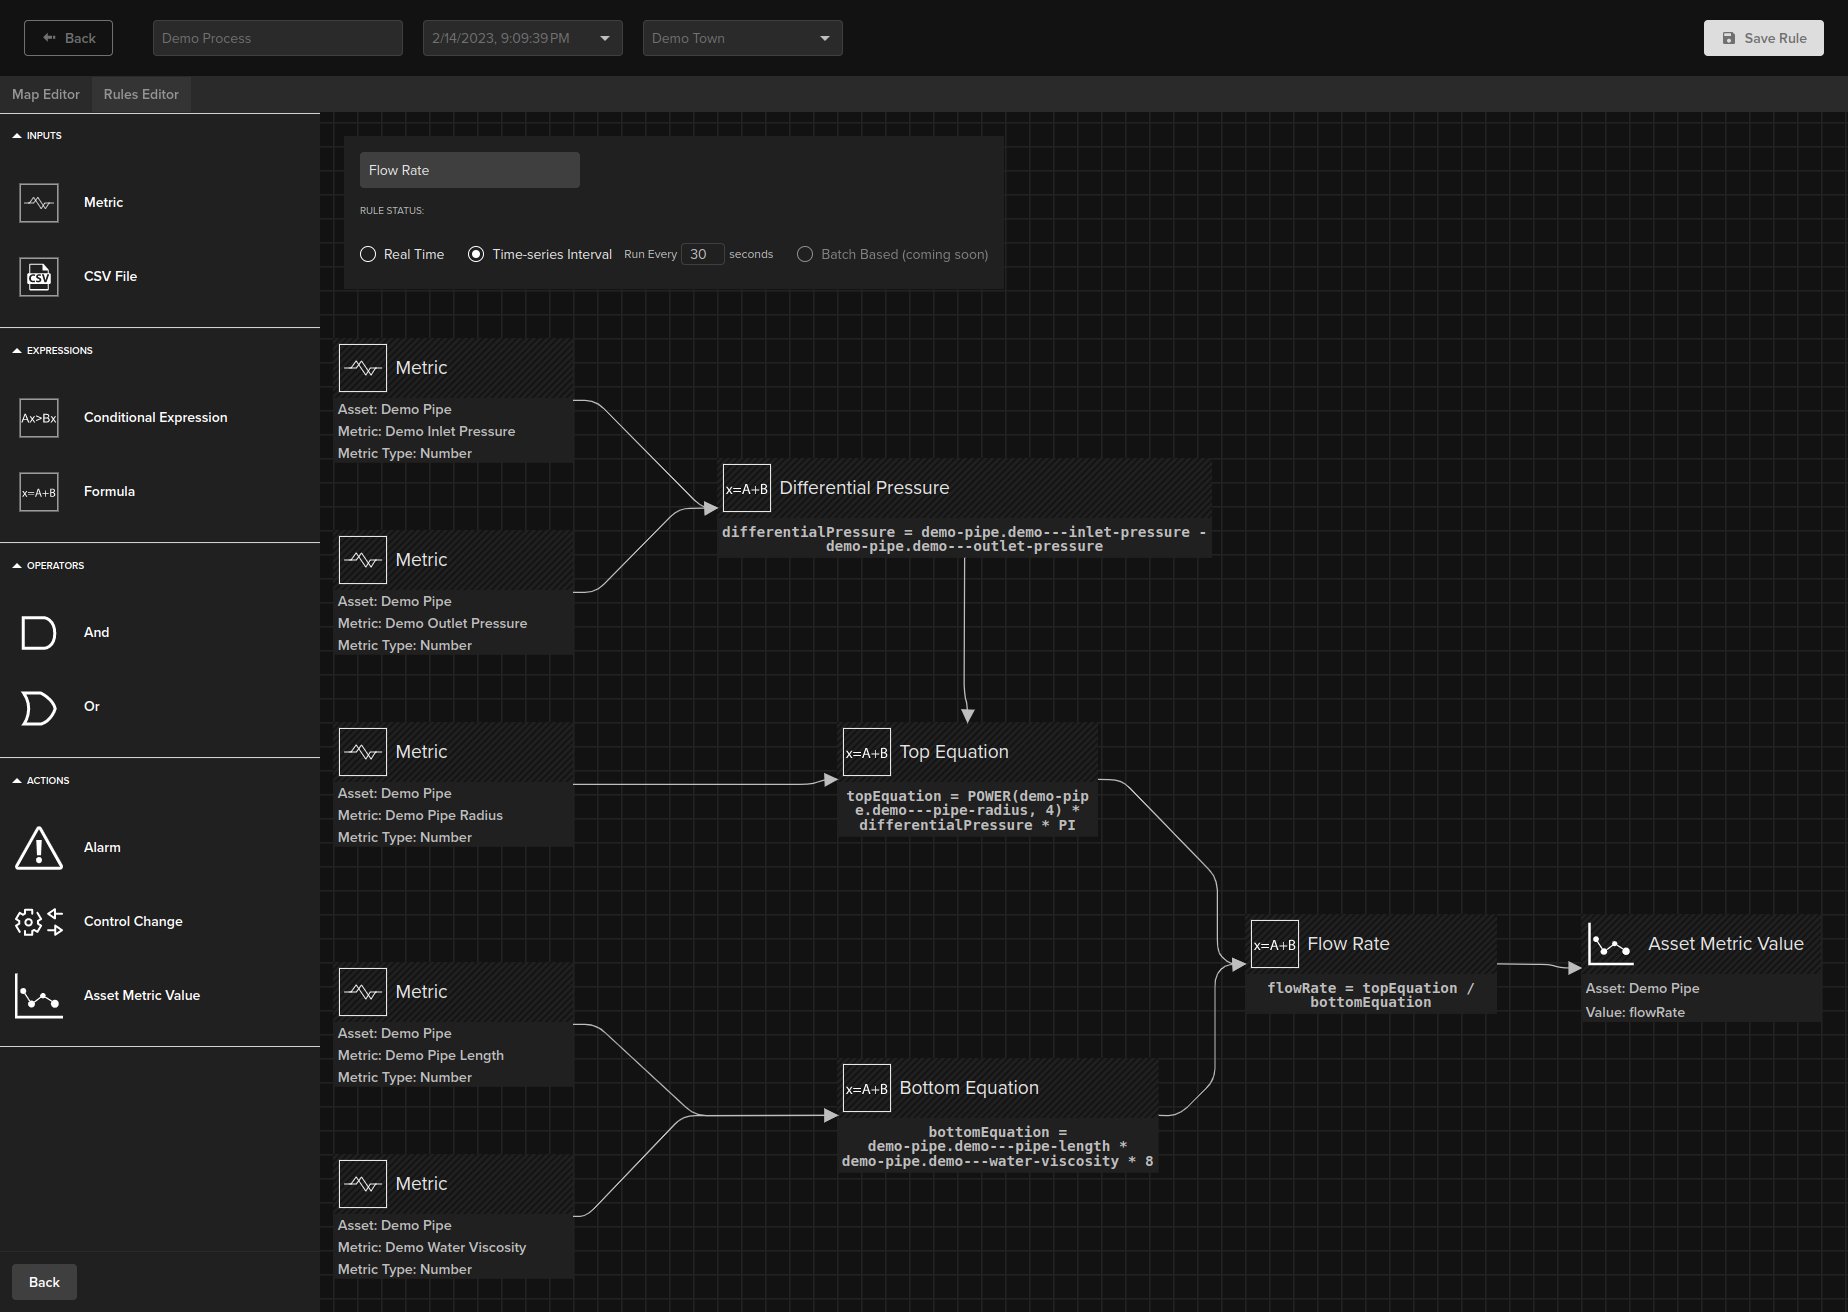Viewport: 1848px width, 1312px height.
Task: Click the Back button at top left
Action: point(67,37)
